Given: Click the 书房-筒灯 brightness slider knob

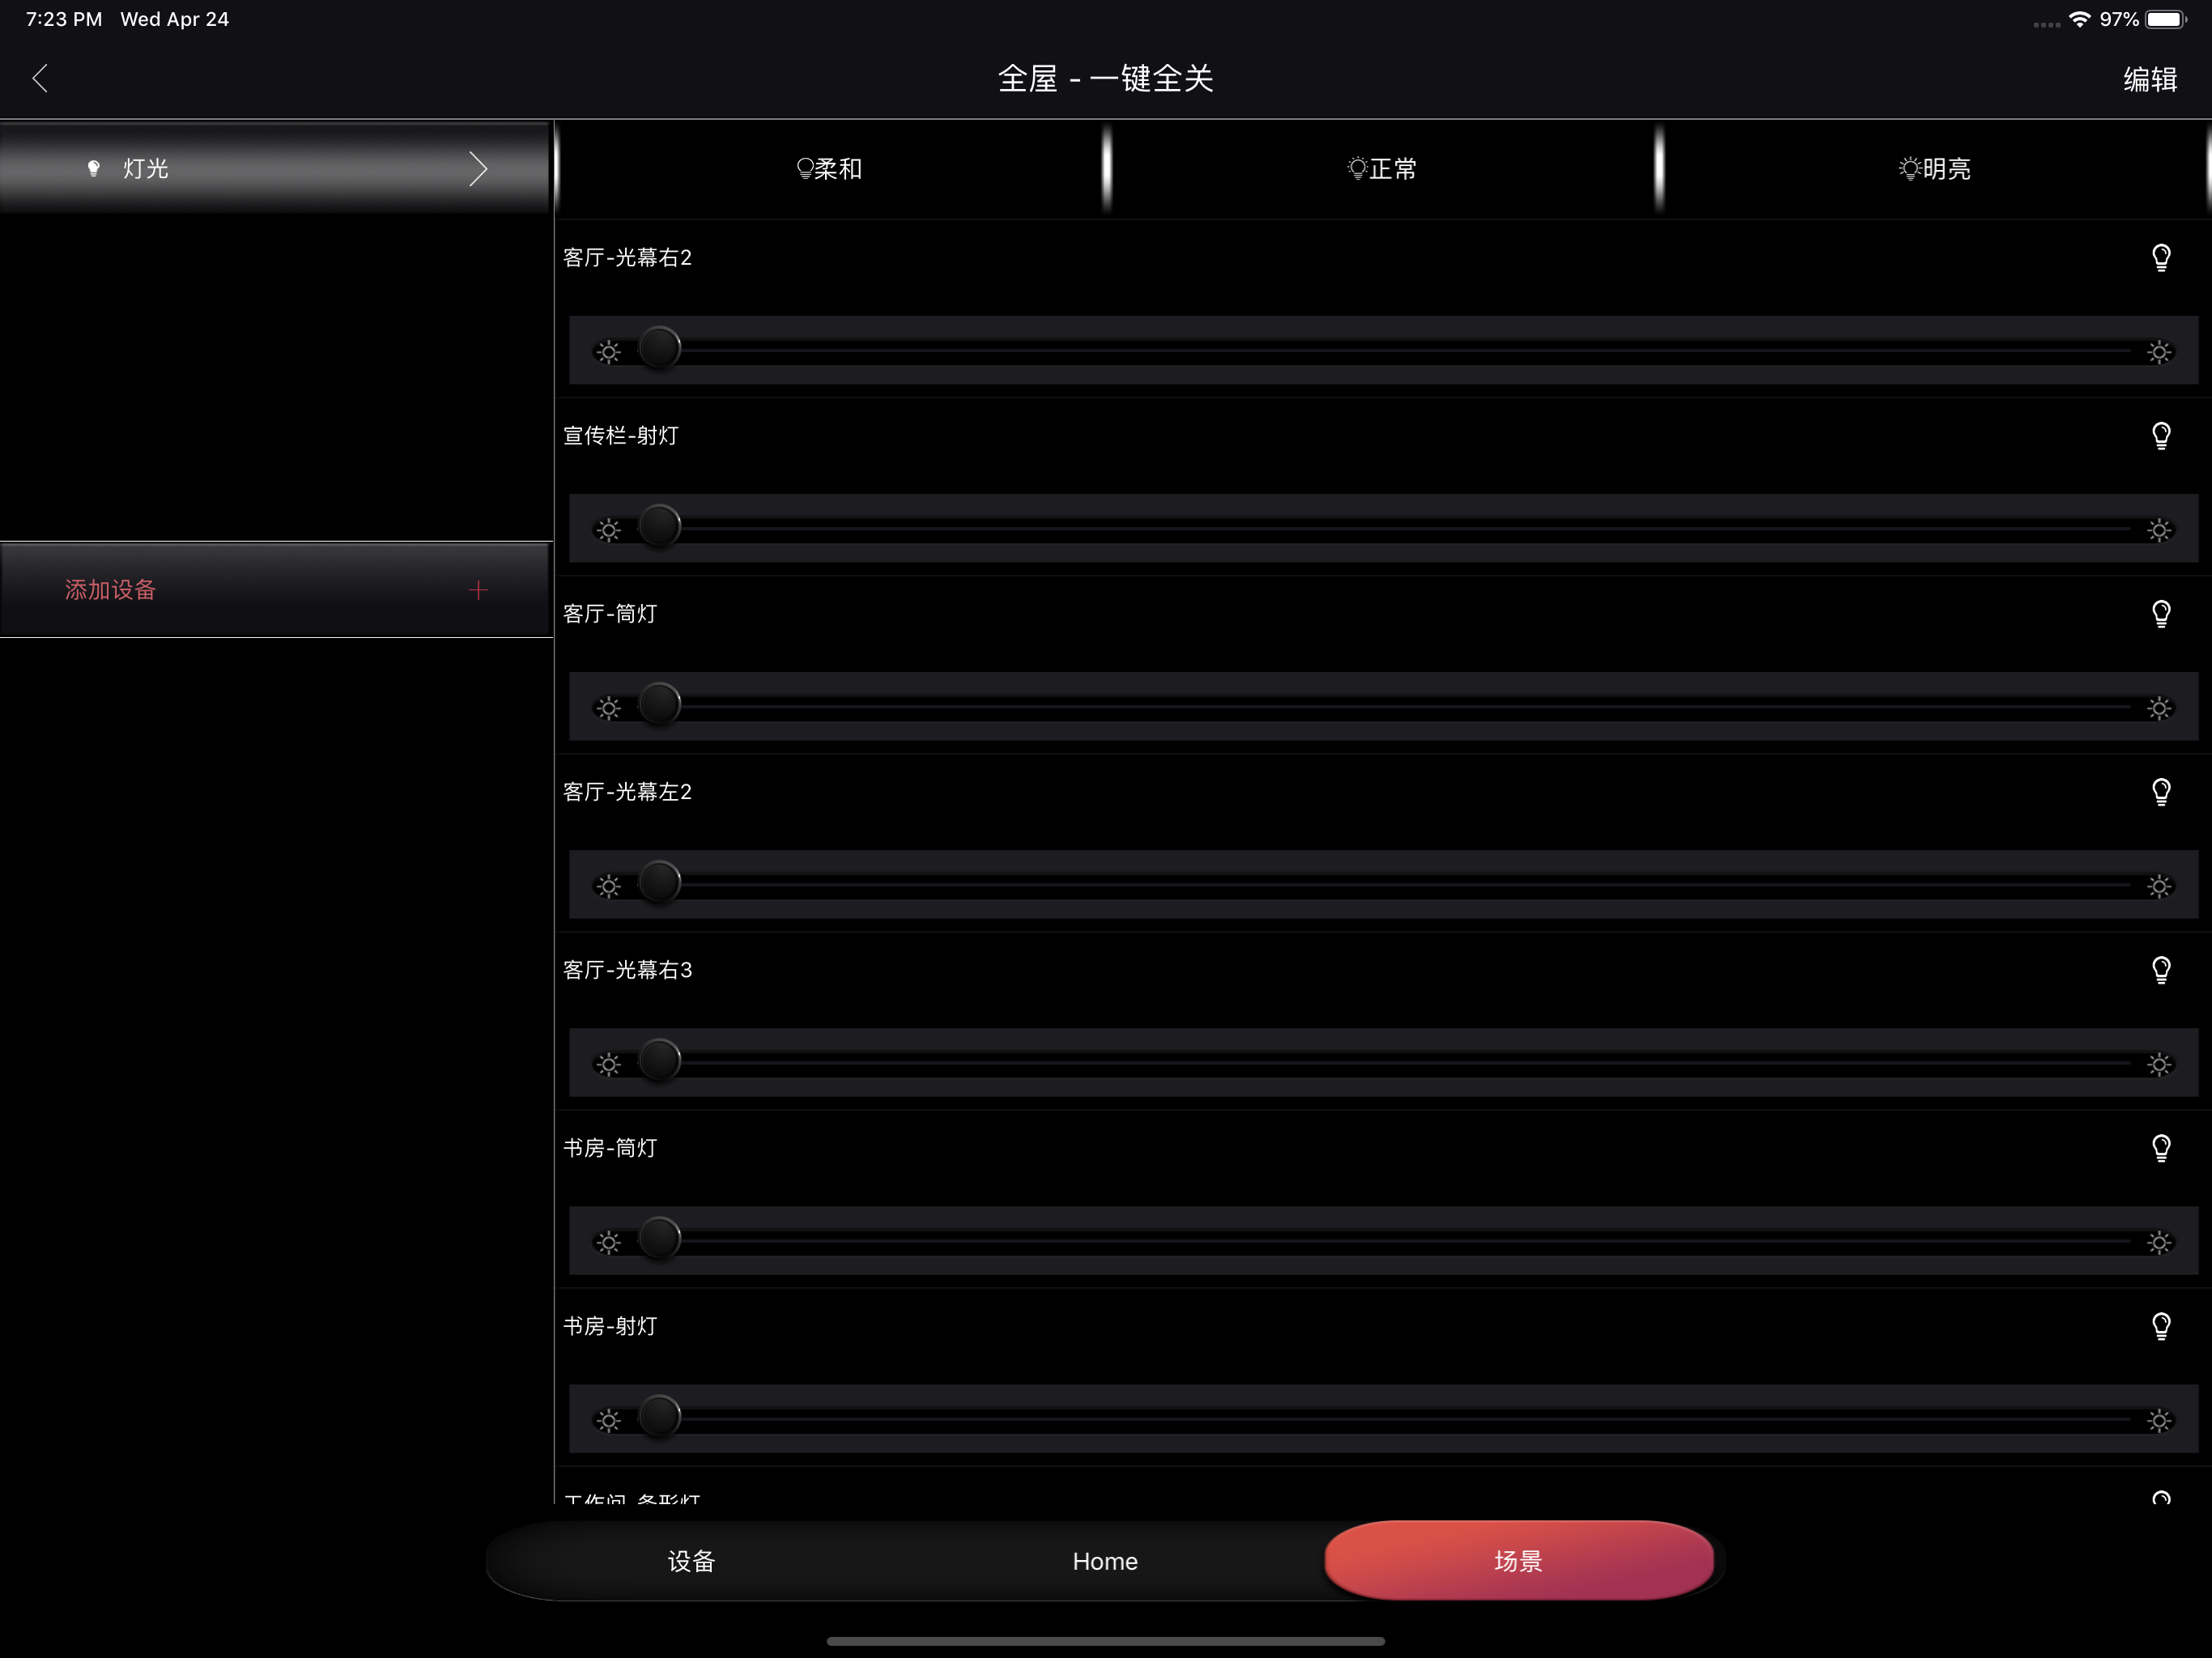Looking at the screenshot, I should (x=659, y=1238).
